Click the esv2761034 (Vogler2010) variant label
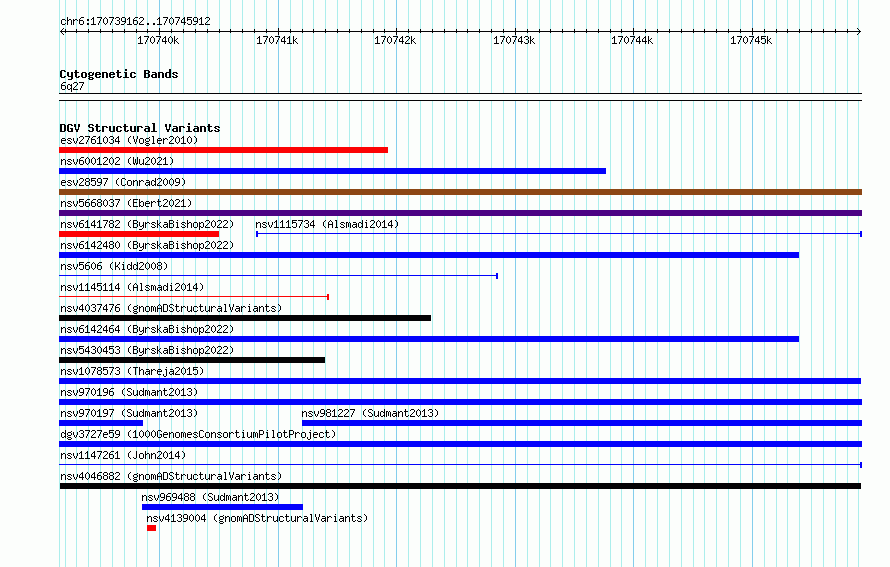 tap(129, 140)
